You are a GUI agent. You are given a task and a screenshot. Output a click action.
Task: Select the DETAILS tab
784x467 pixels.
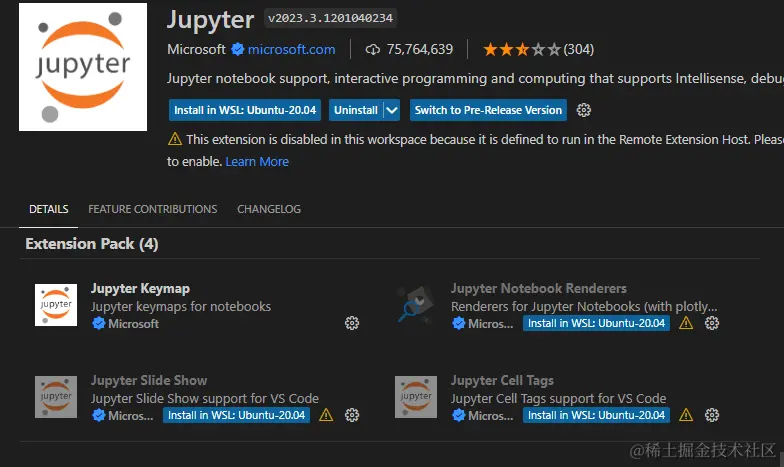pyautogui.click(x=48, y=209)
